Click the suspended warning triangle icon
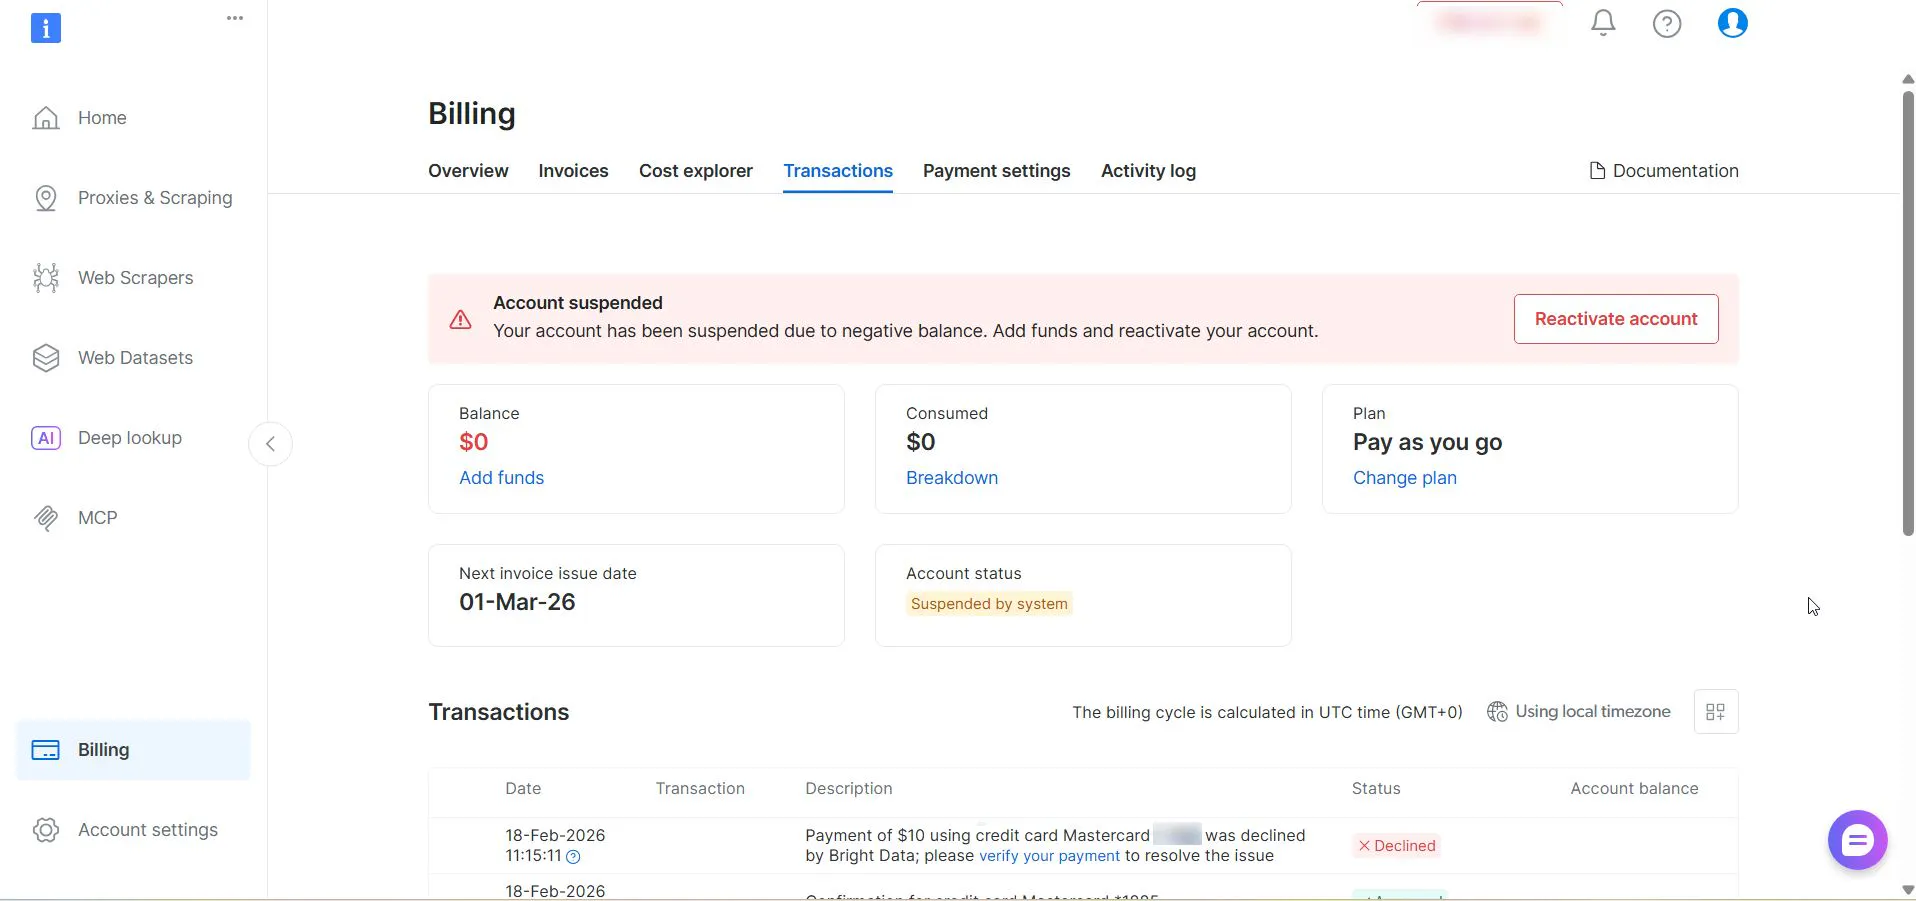 click(460, 320)
